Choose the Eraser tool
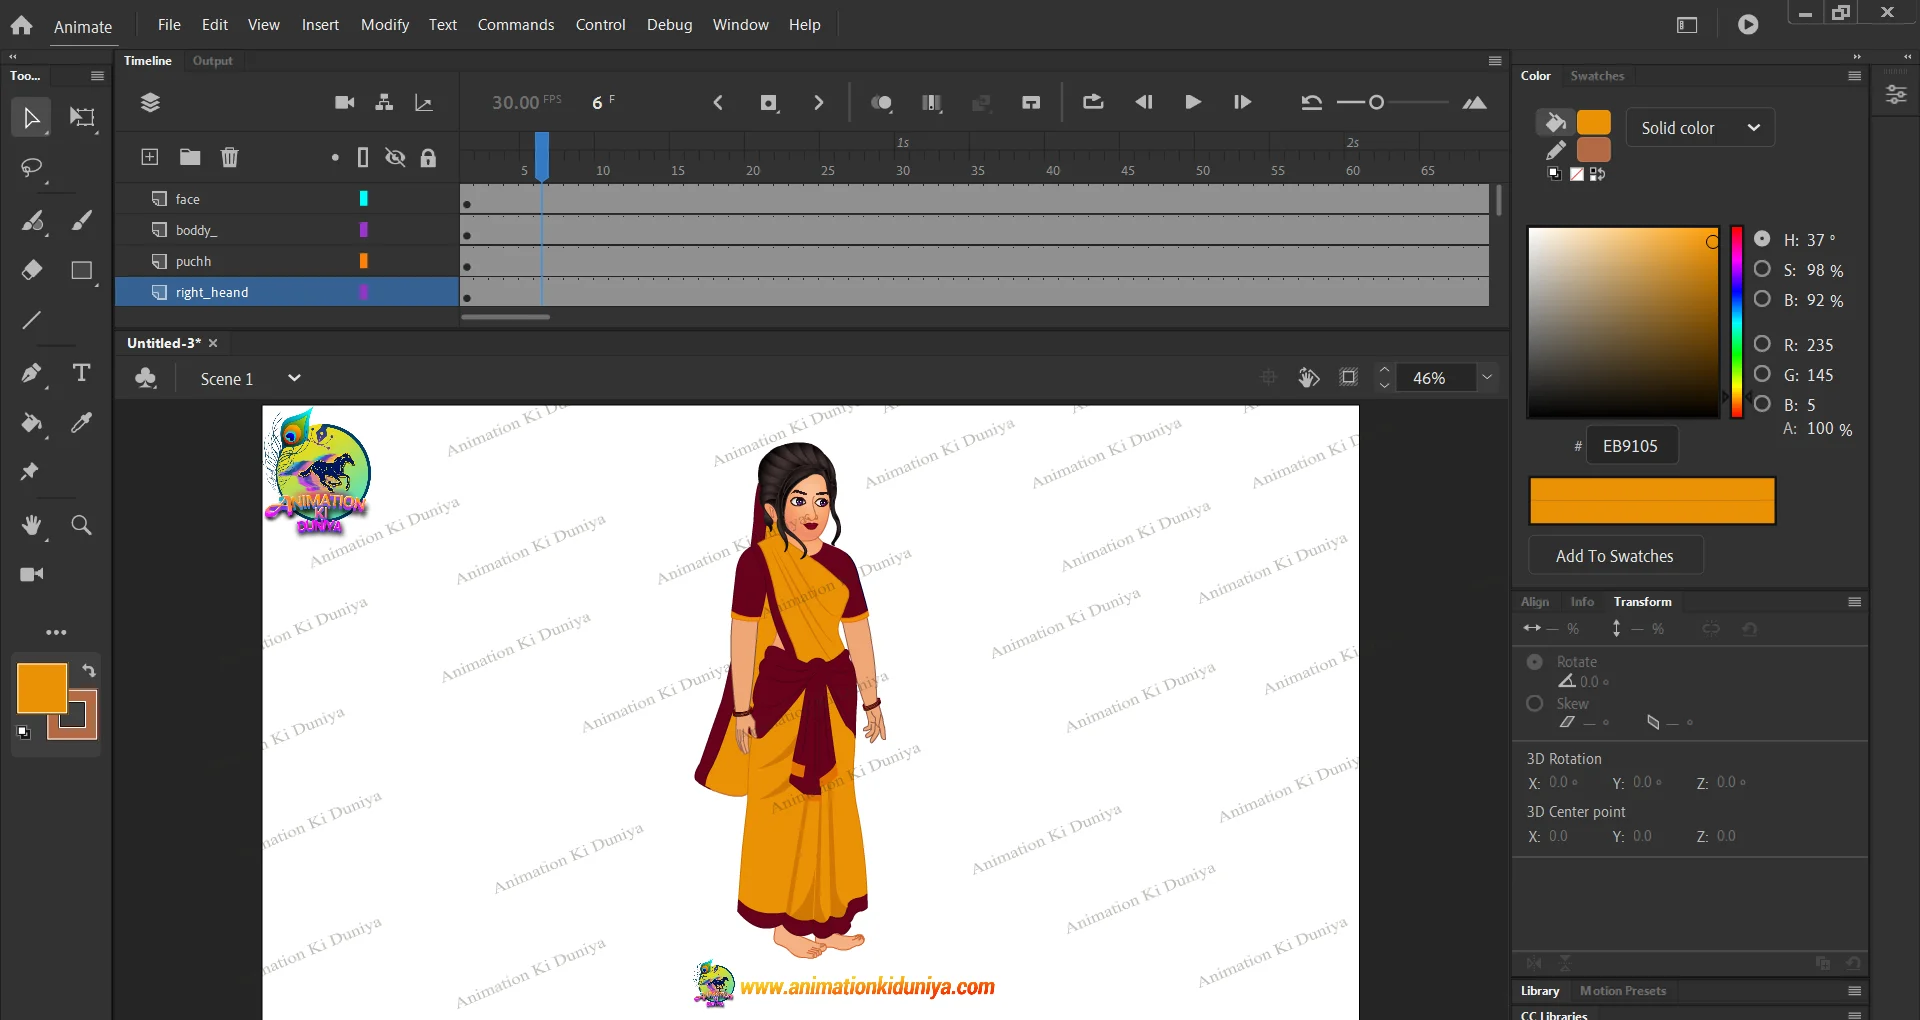This screenshot has height=1020, width=1920. pos(32,270)
